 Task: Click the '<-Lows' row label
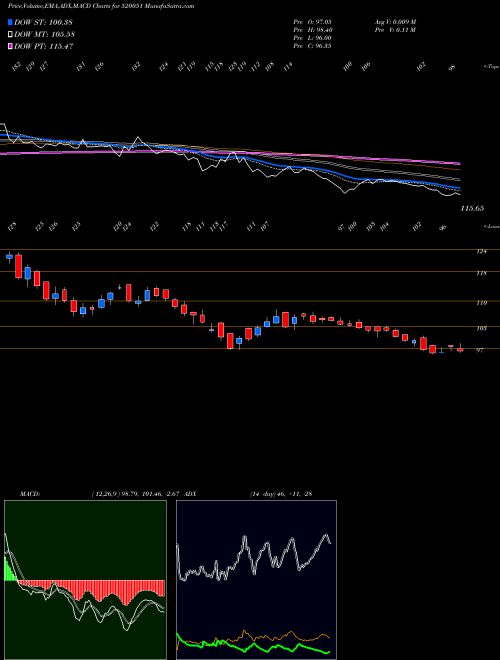click(491, 226)
